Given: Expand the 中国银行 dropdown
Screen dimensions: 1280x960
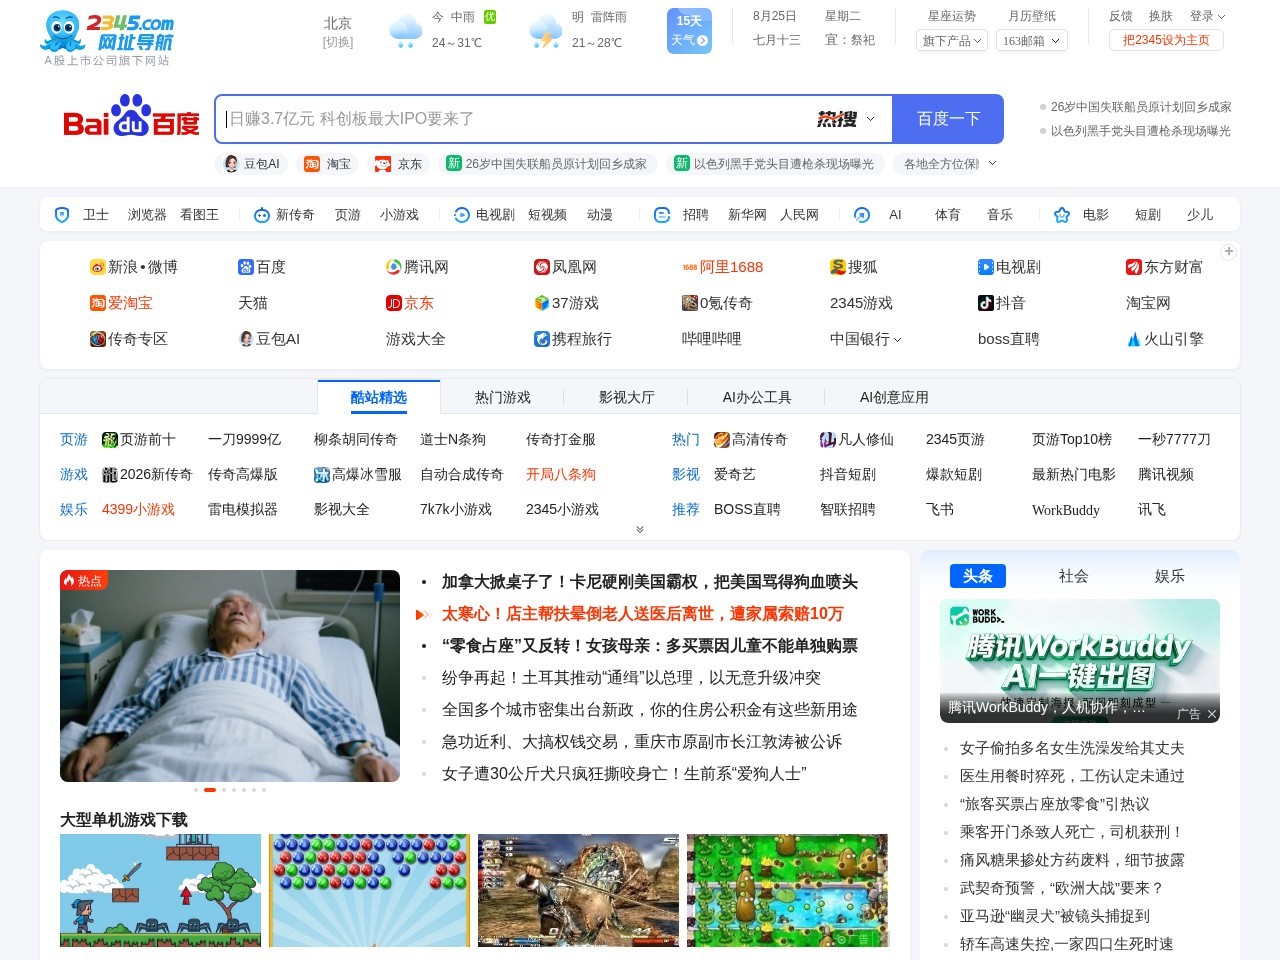Looking at the screenshot, I should tap(866, 339).
